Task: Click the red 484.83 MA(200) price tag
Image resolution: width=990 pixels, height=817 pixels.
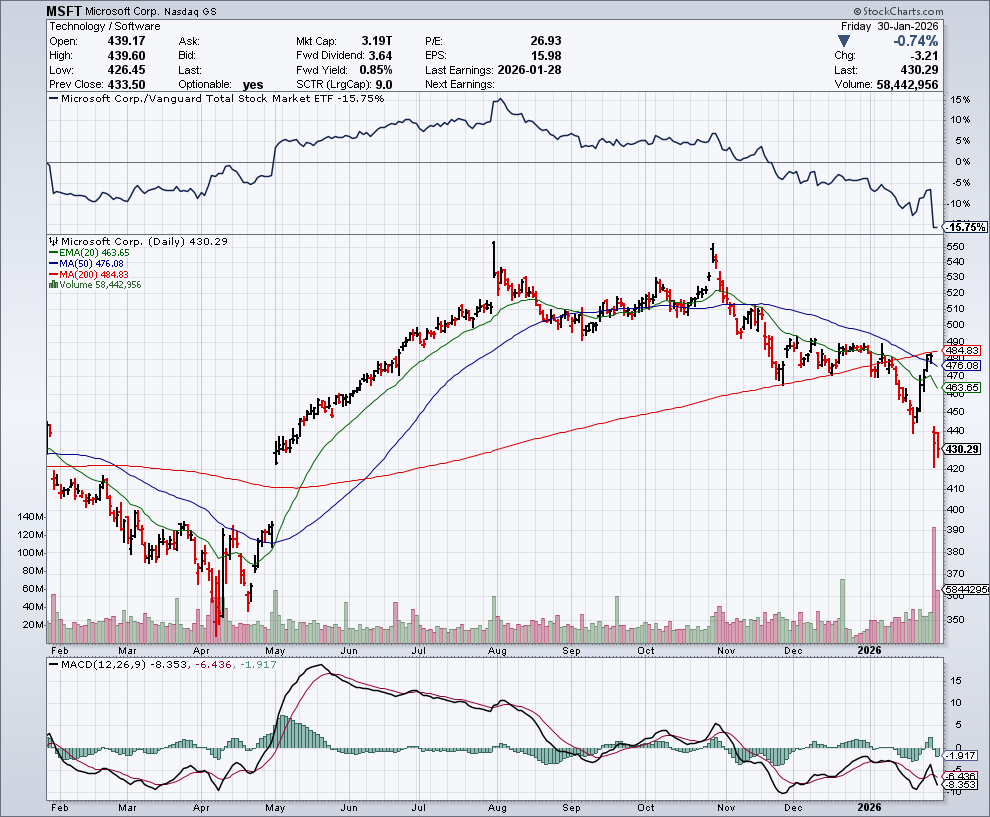Action: click(966, 350)
